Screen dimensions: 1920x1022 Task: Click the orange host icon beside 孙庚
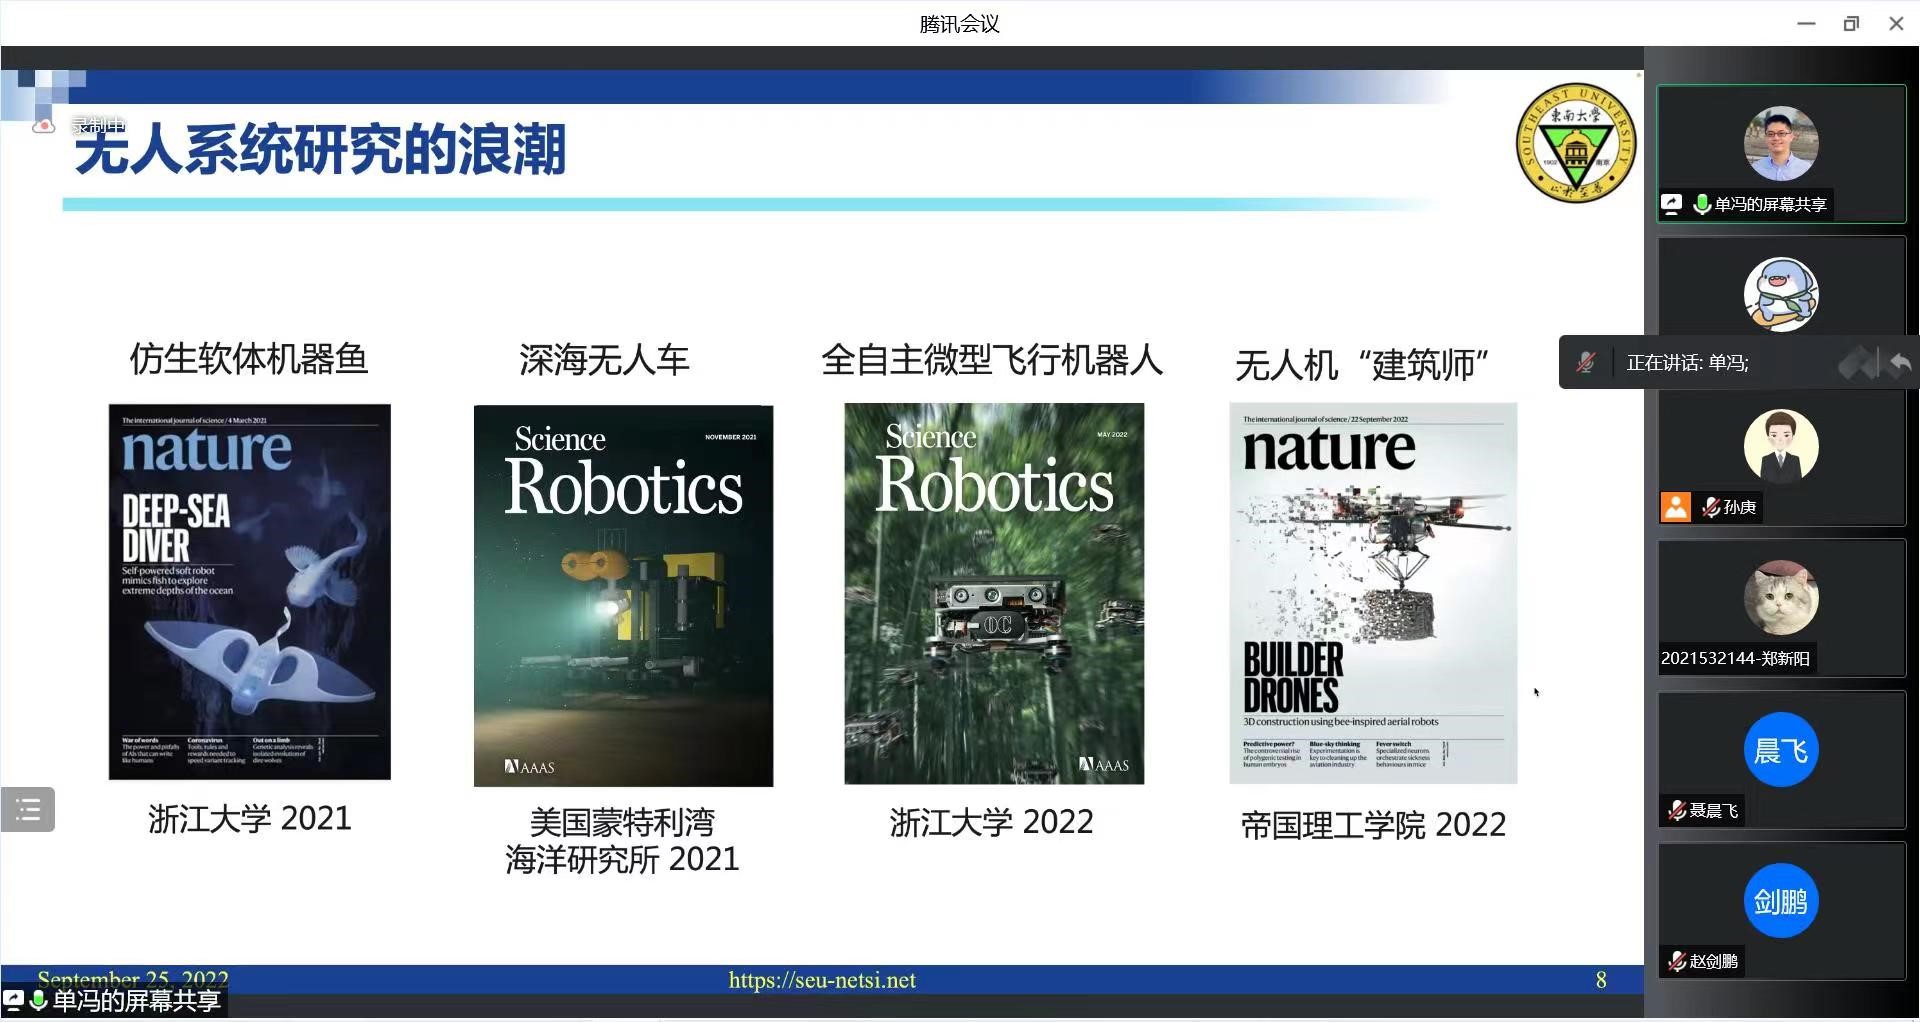1676,507
